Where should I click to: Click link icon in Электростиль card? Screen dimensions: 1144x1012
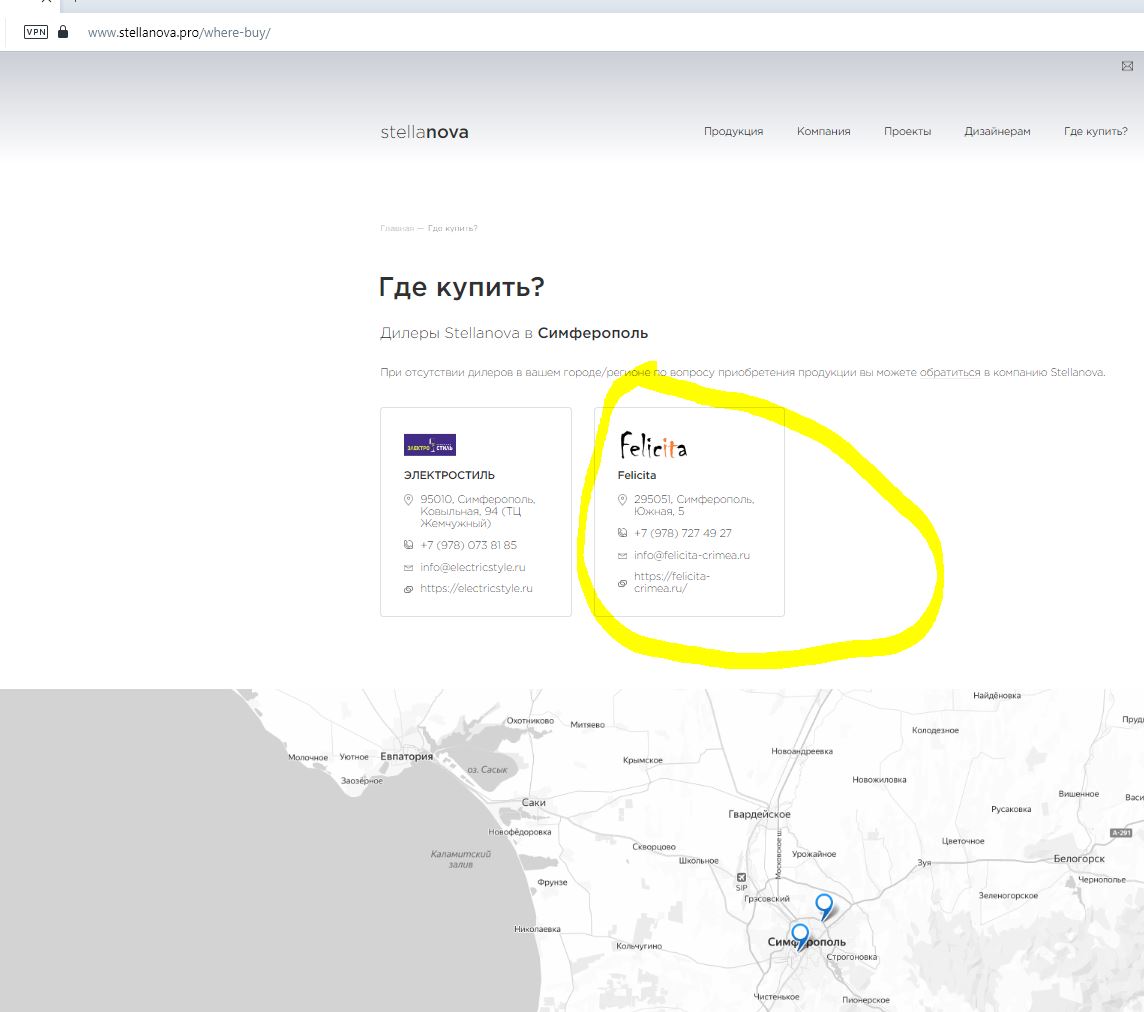409,589
